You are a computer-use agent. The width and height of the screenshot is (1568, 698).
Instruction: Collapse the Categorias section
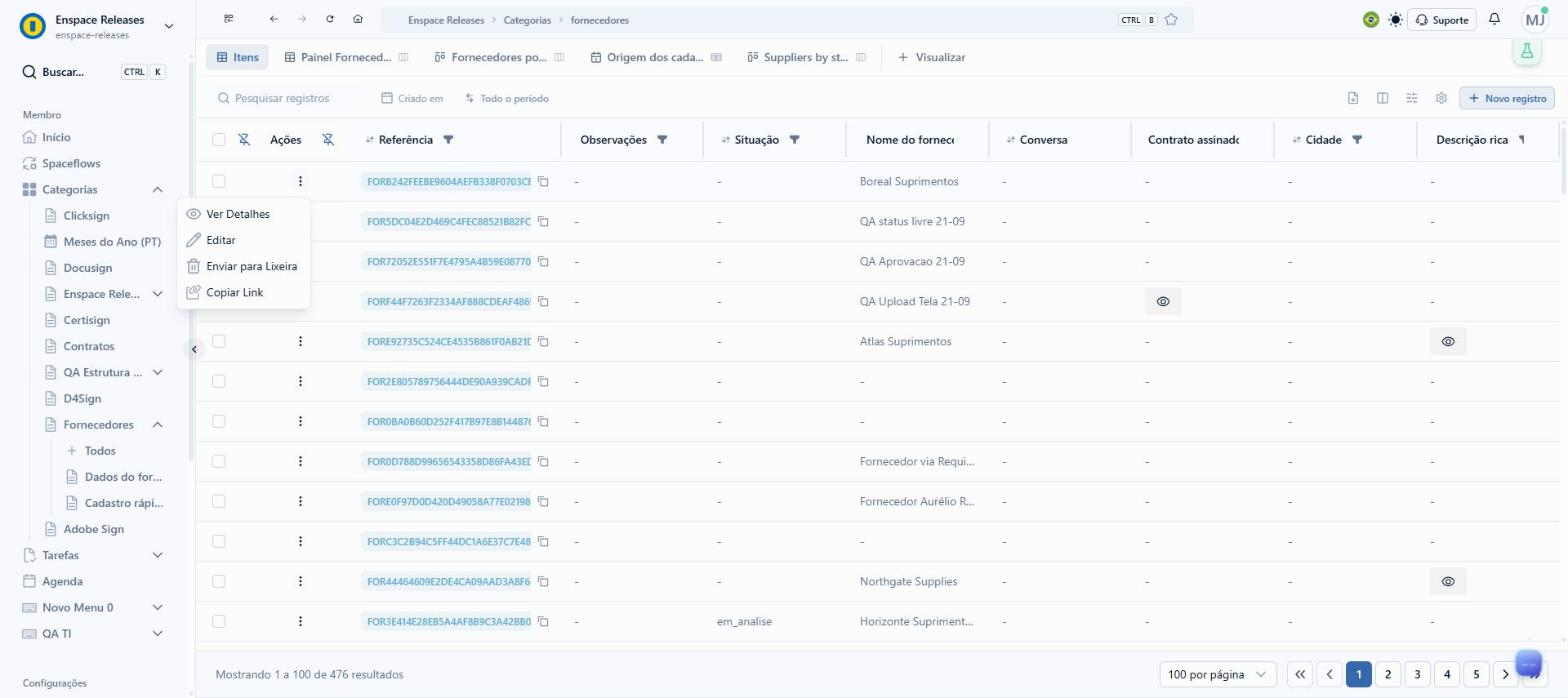click(x=157, y=190)
